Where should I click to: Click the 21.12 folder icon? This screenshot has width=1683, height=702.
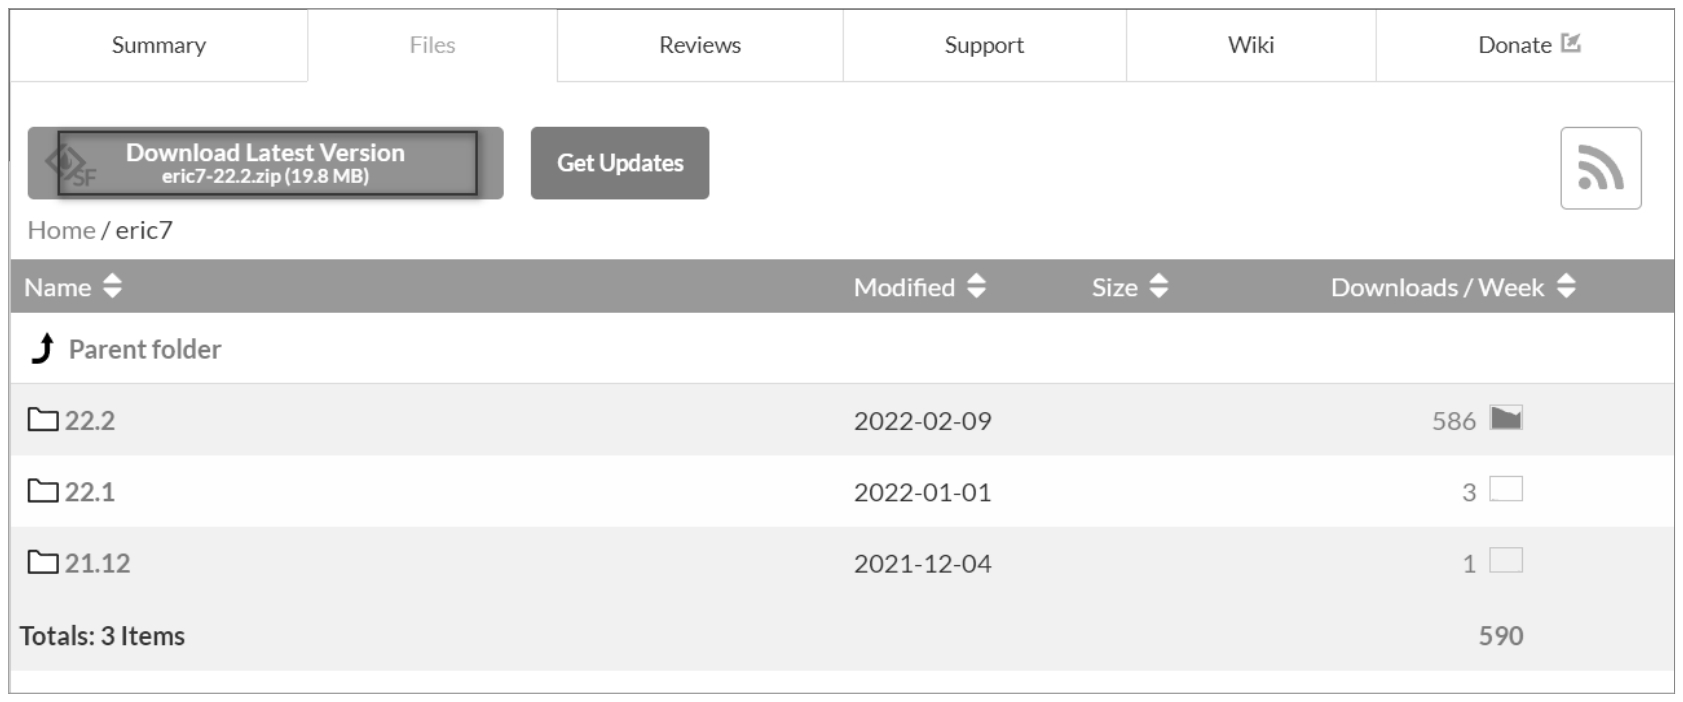click(43, 562)
